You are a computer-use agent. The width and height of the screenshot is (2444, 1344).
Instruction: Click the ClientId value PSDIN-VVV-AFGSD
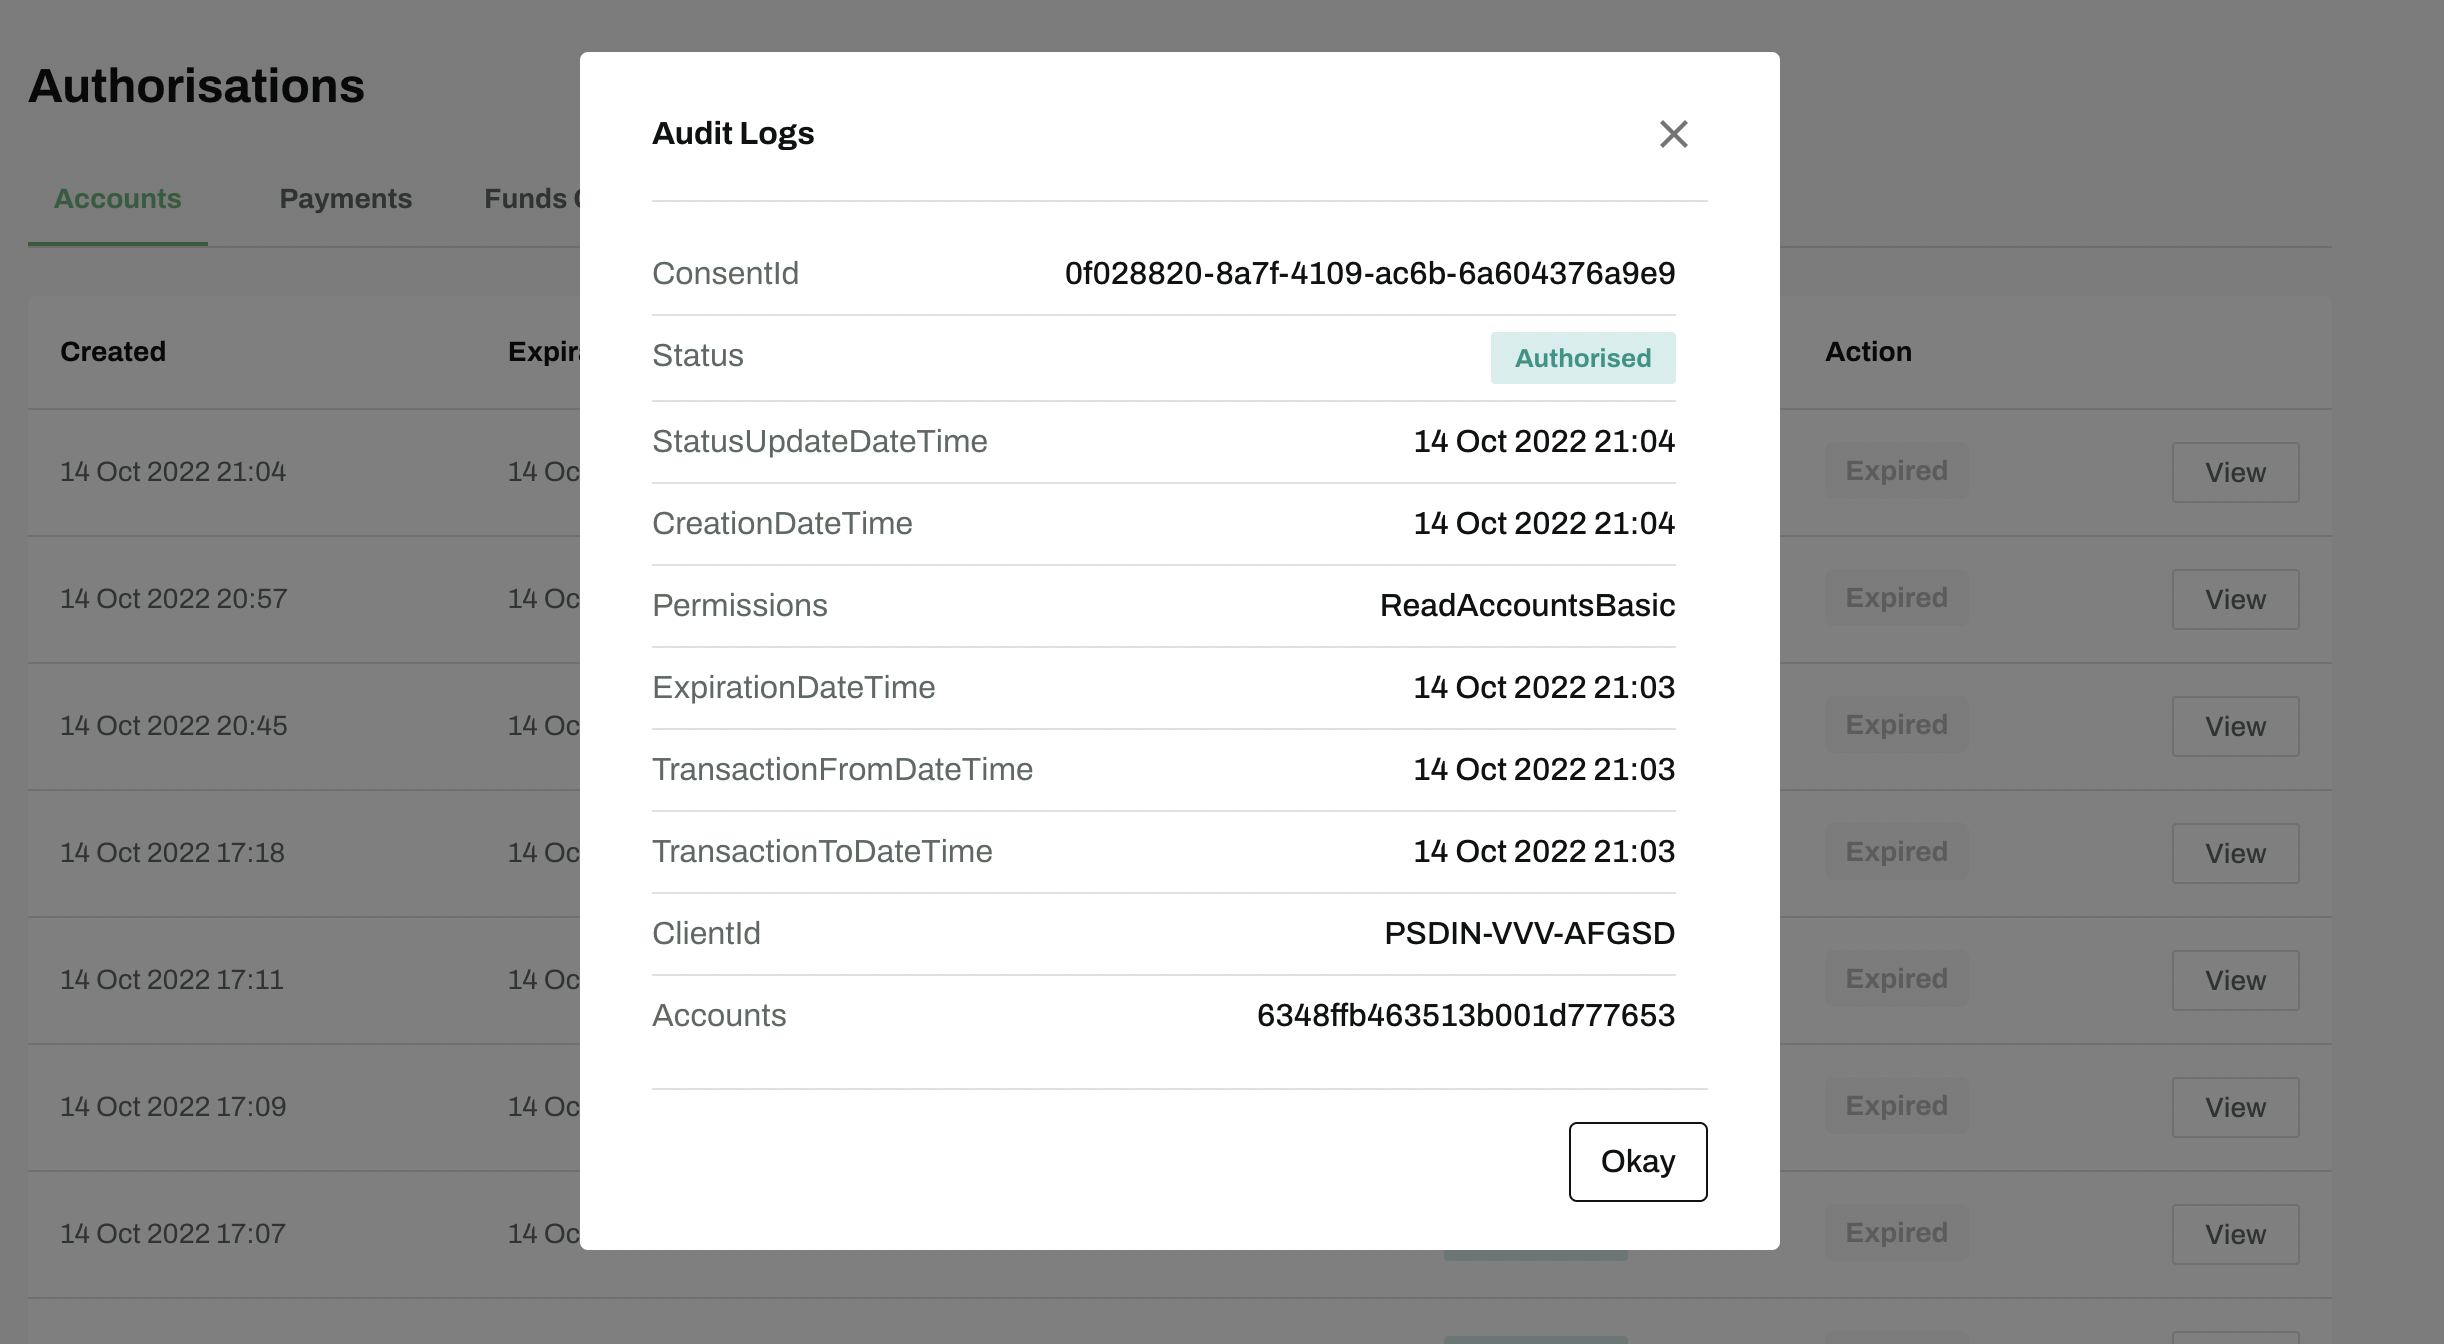[1529, 933]
